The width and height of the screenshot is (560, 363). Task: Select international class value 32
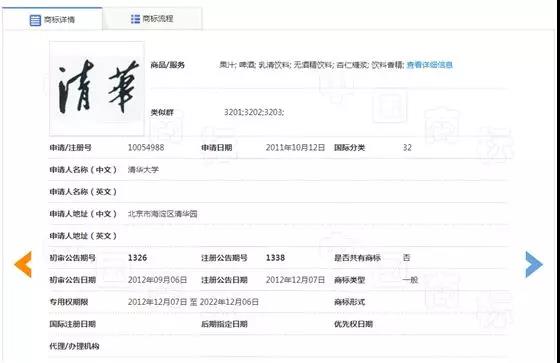point(407,148)
